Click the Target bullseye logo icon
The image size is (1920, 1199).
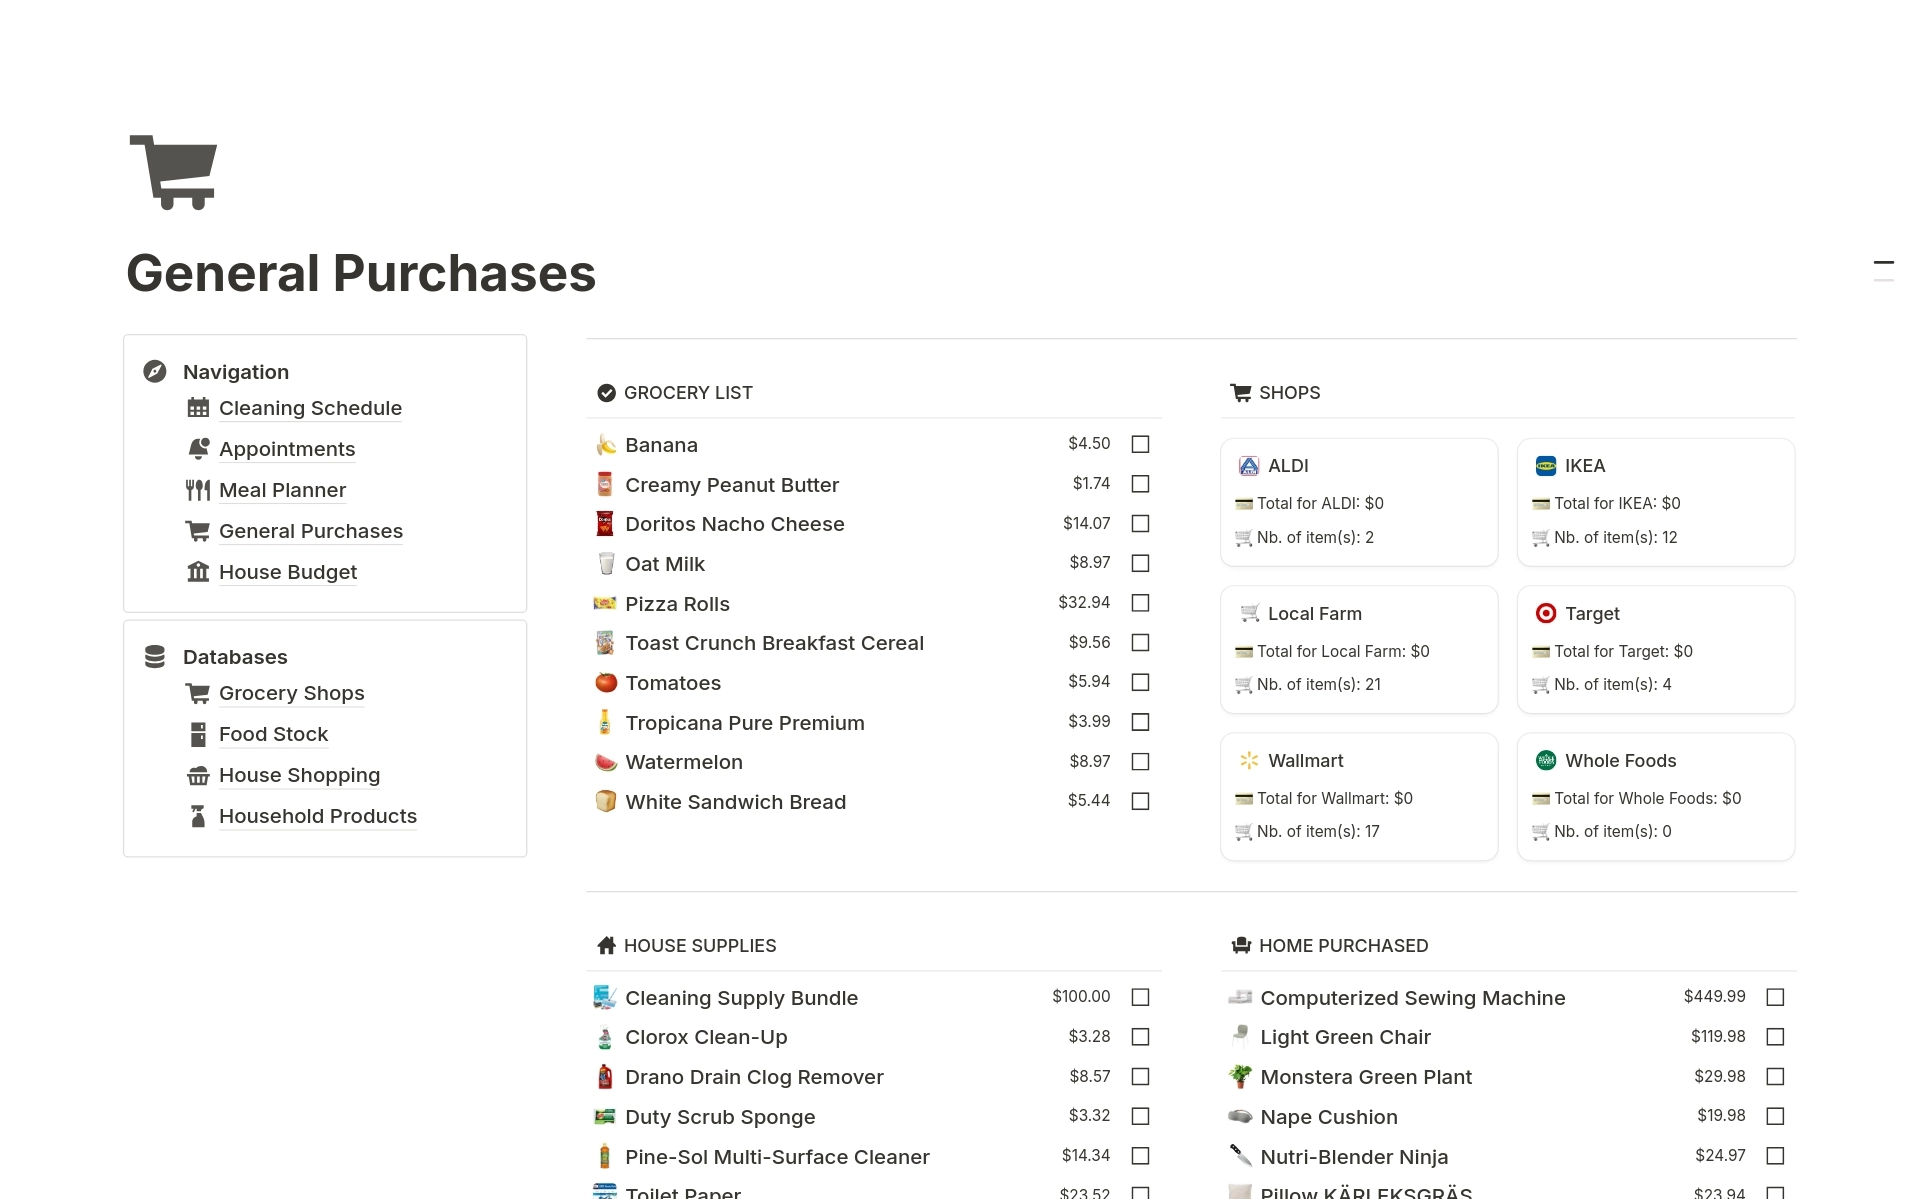(x=1546, y=614)
